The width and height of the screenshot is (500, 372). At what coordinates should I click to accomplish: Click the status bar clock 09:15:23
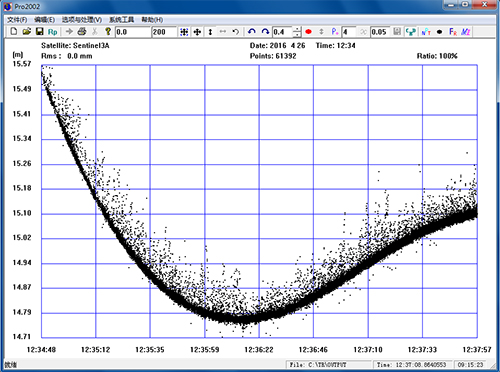[x=470, y=365]
